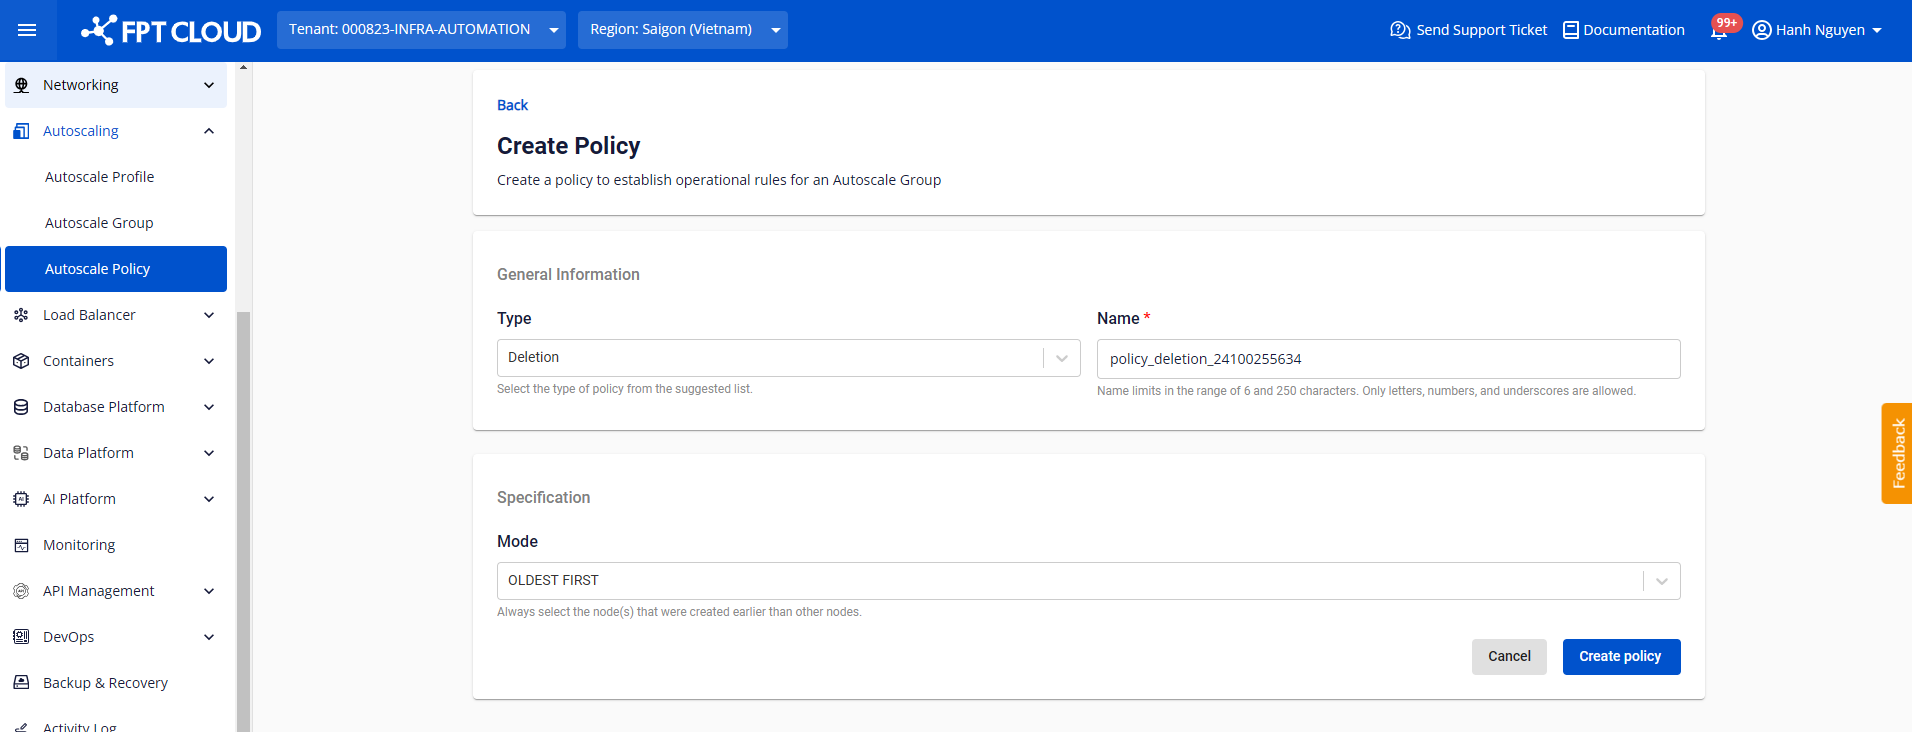Click the FPT Cloud logo
The image size is (1912, 732).
point(171,31)
